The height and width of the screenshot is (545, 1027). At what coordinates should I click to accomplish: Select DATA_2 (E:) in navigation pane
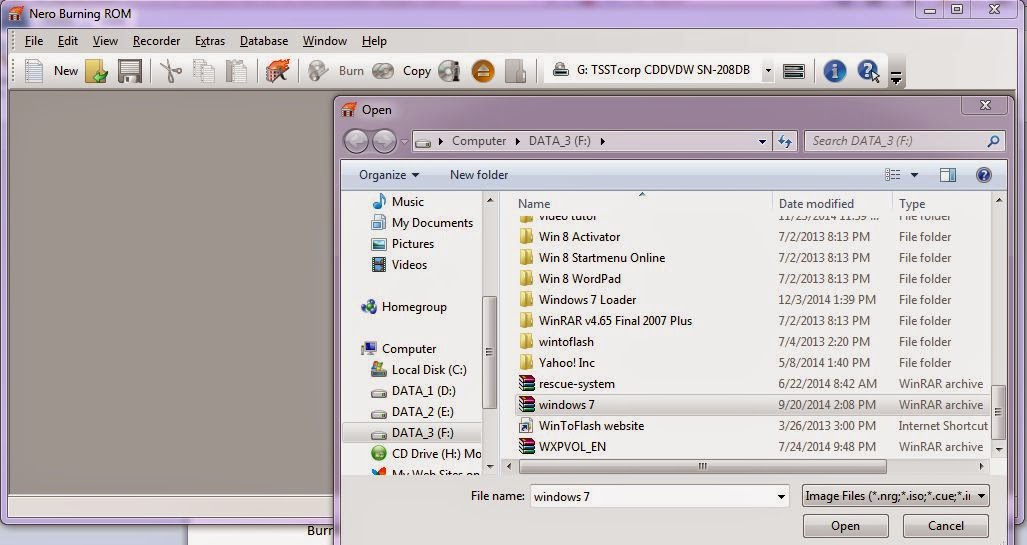pyautogui.click(x=412, y=411)
